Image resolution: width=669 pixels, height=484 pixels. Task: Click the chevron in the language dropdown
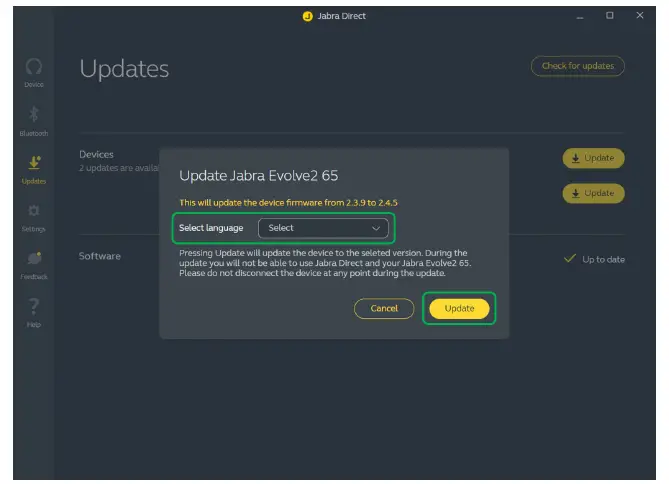pos(375,228)
